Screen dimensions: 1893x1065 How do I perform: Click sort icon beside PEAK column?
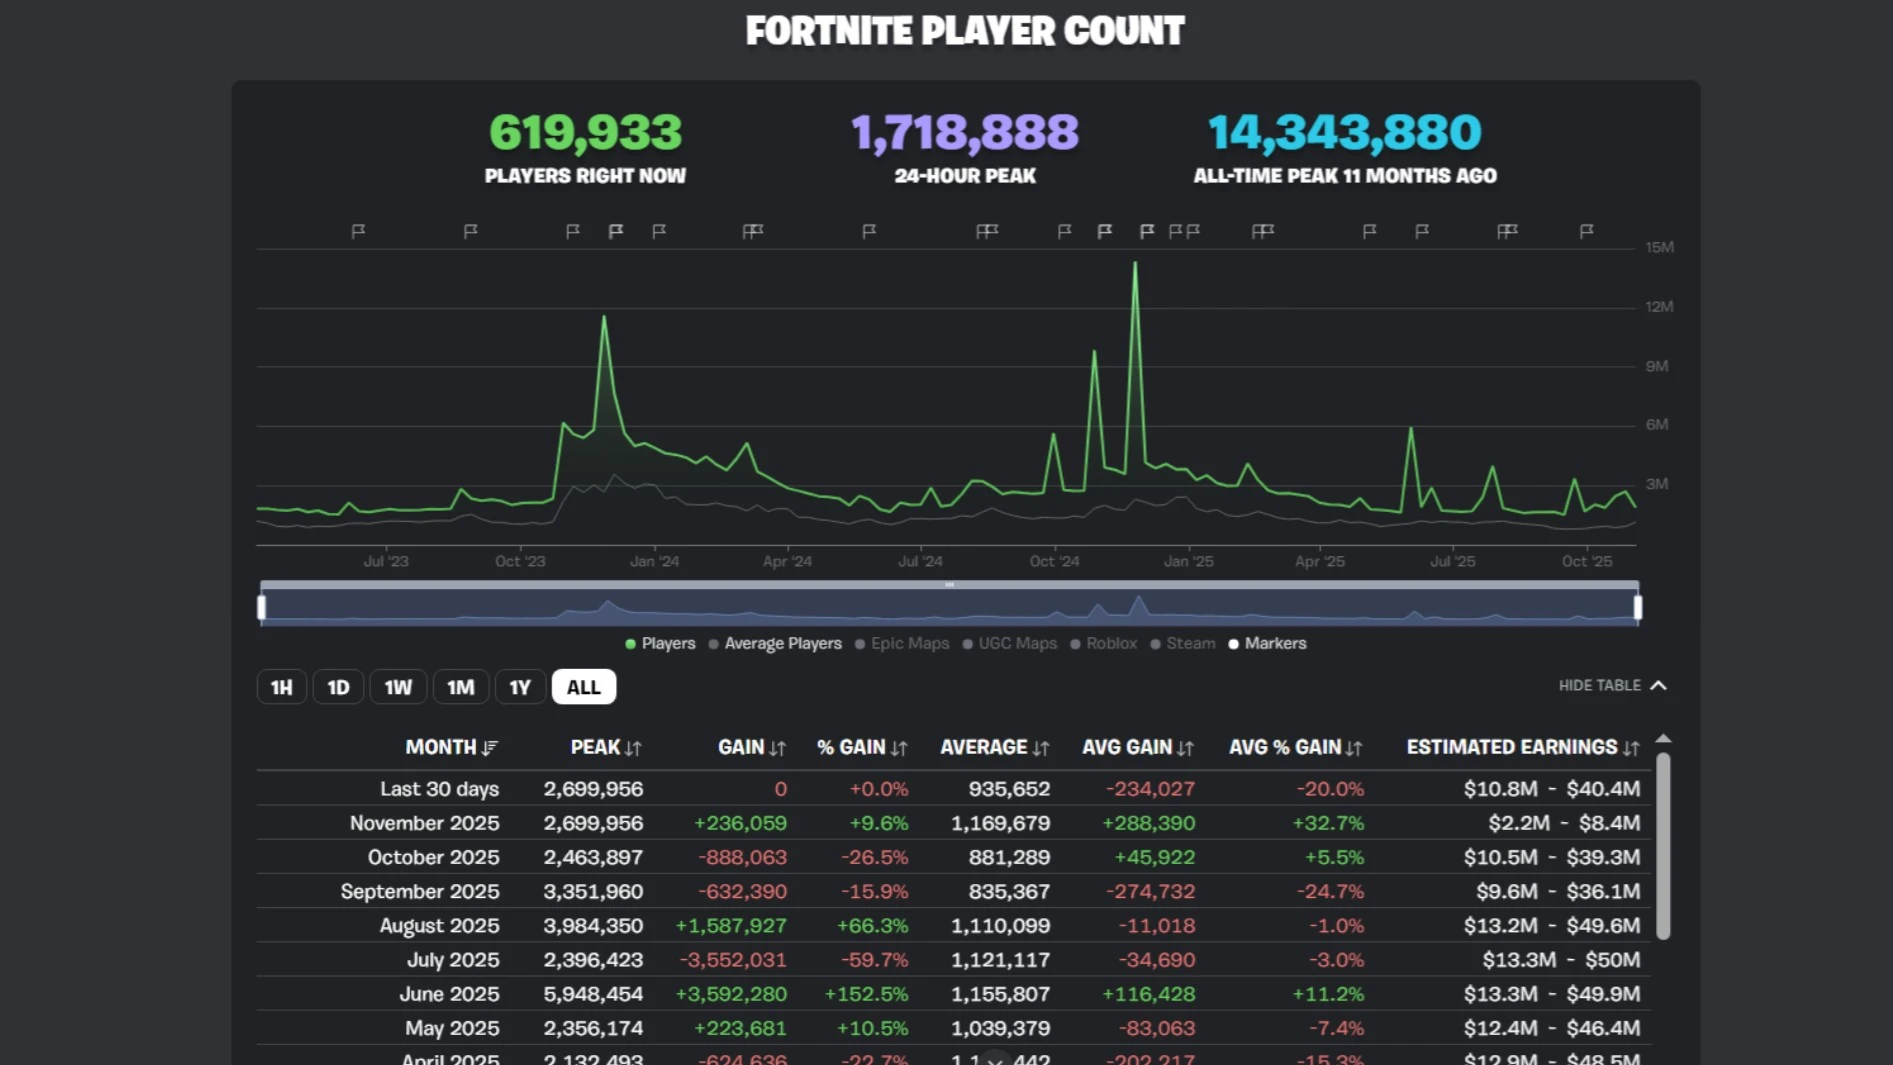[x=633, y=748]
